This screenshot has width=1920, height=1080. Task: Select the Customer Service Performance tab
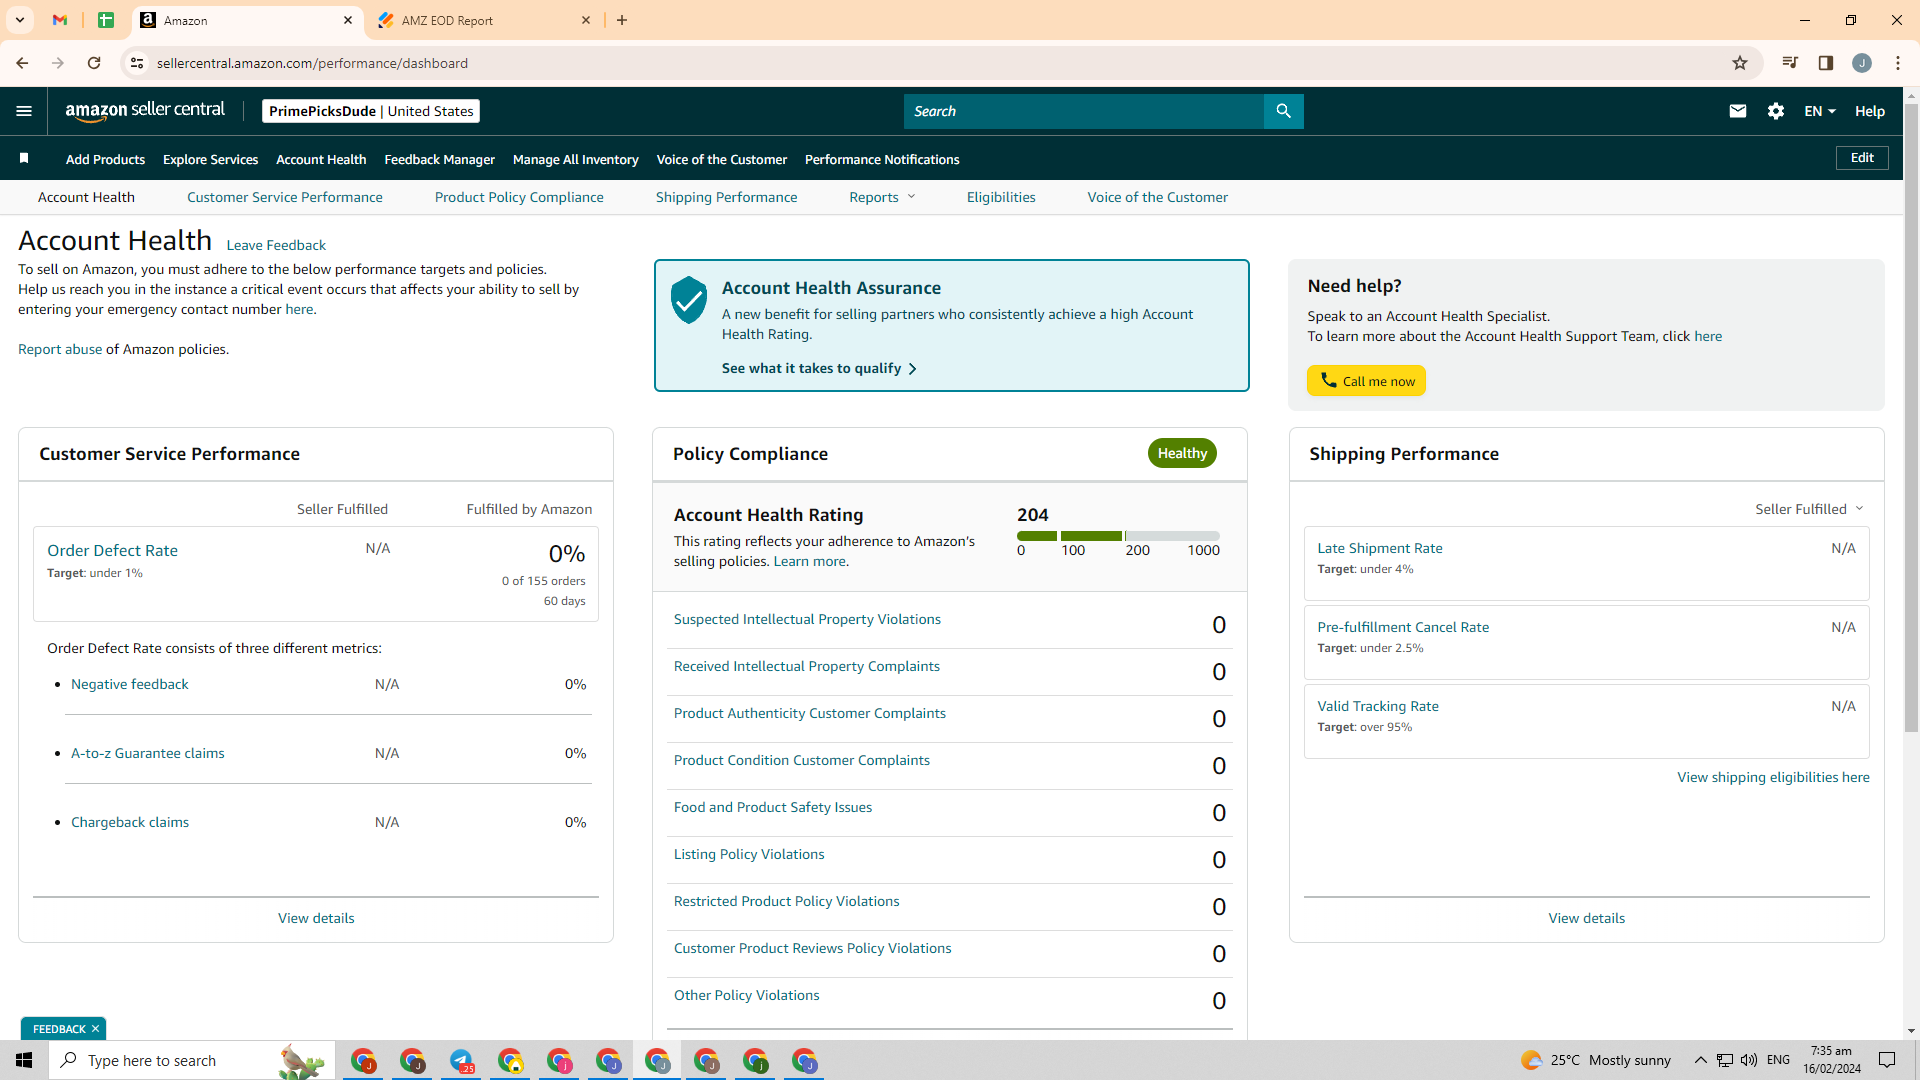pos(285,197)
